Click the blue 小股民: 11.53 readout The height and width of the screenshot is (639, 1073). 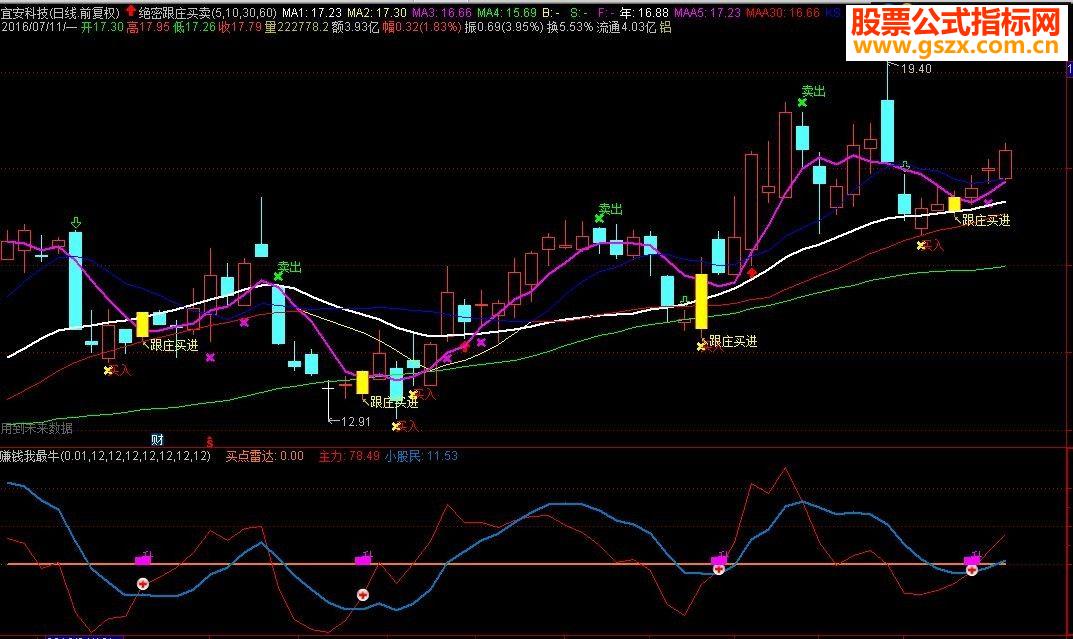(x=421, y=456)
